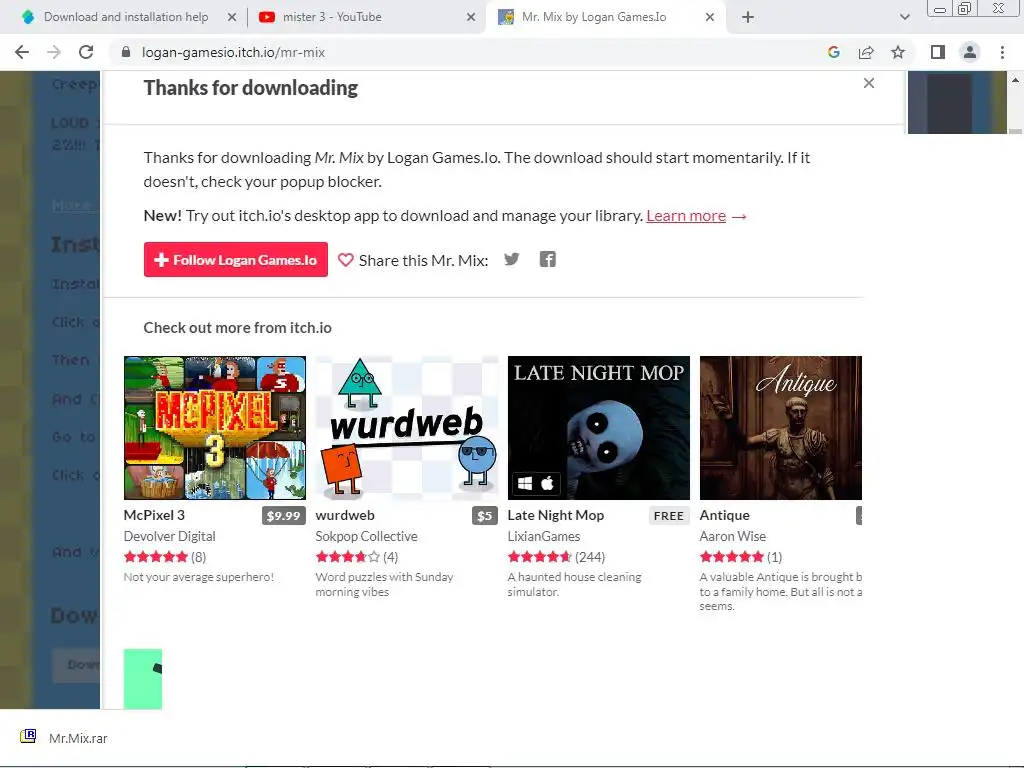Toggle the browser side panel
Viewport: 1024px width, 768px height.
938,52
